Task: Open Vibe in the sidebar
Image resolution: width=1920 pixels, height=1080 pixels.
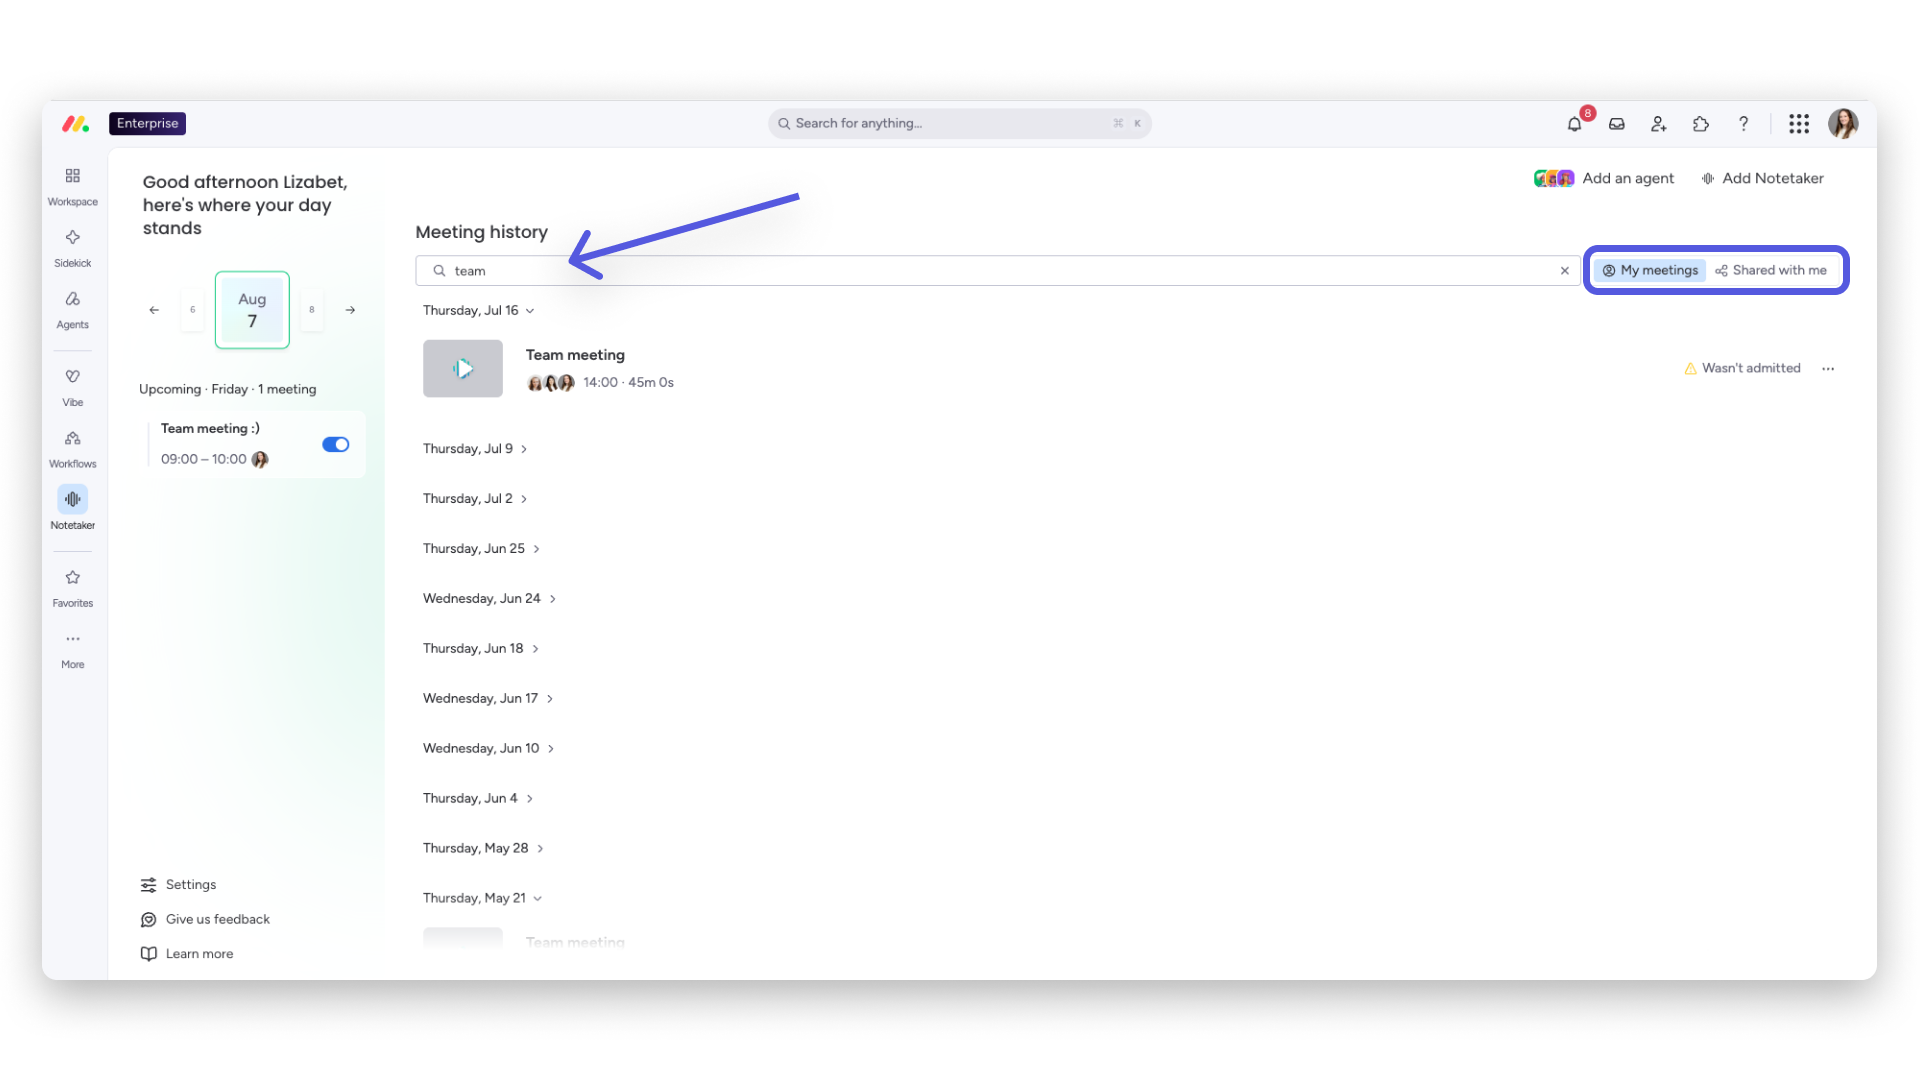Action: tap(72, 387)
